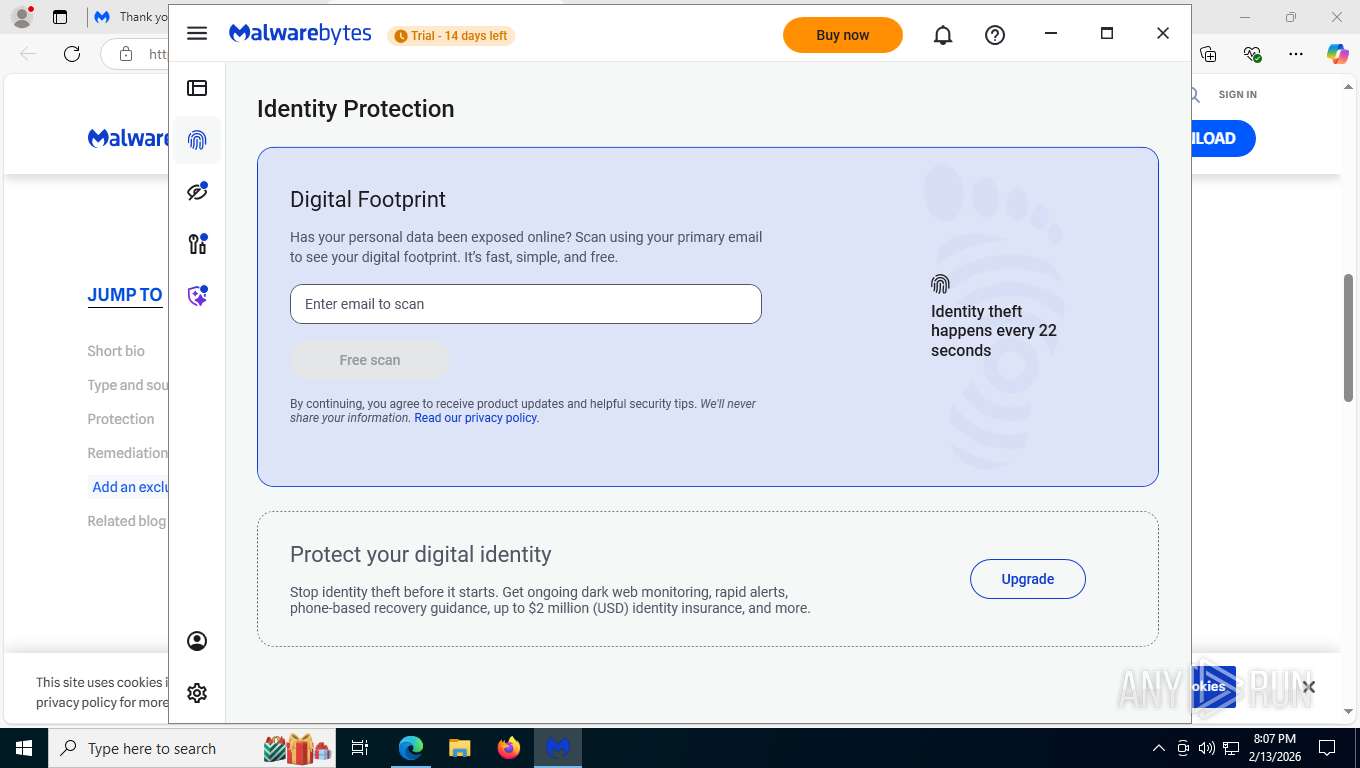Jump to Short bio section on the page

[116, 351]
